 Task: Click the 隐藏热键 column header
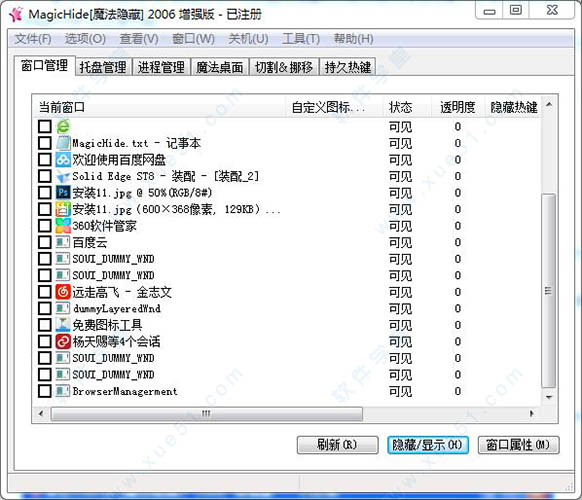514,107
